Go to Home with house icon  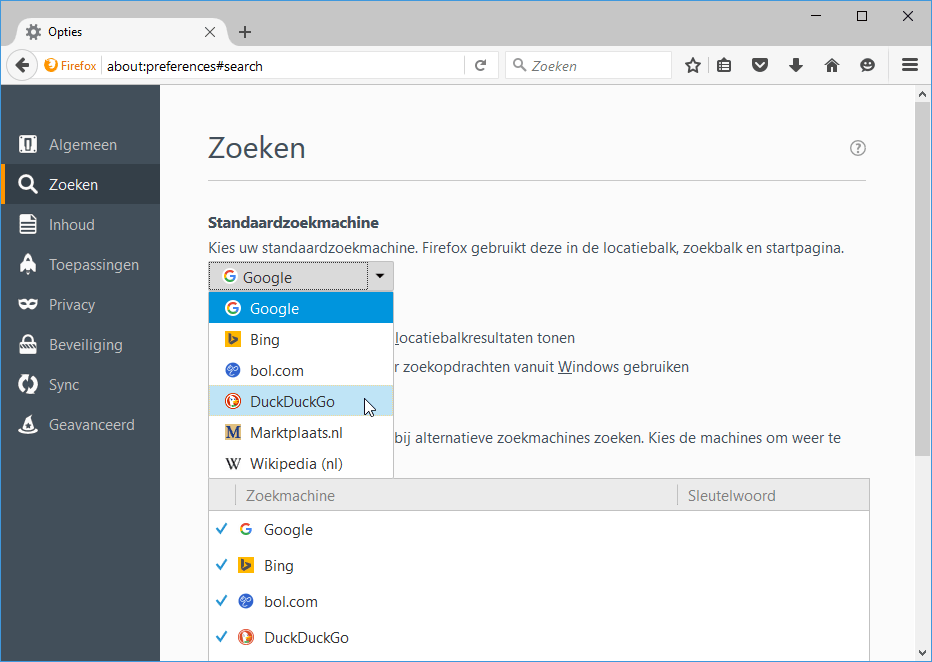pyautogui.click(x=831, y=66)
